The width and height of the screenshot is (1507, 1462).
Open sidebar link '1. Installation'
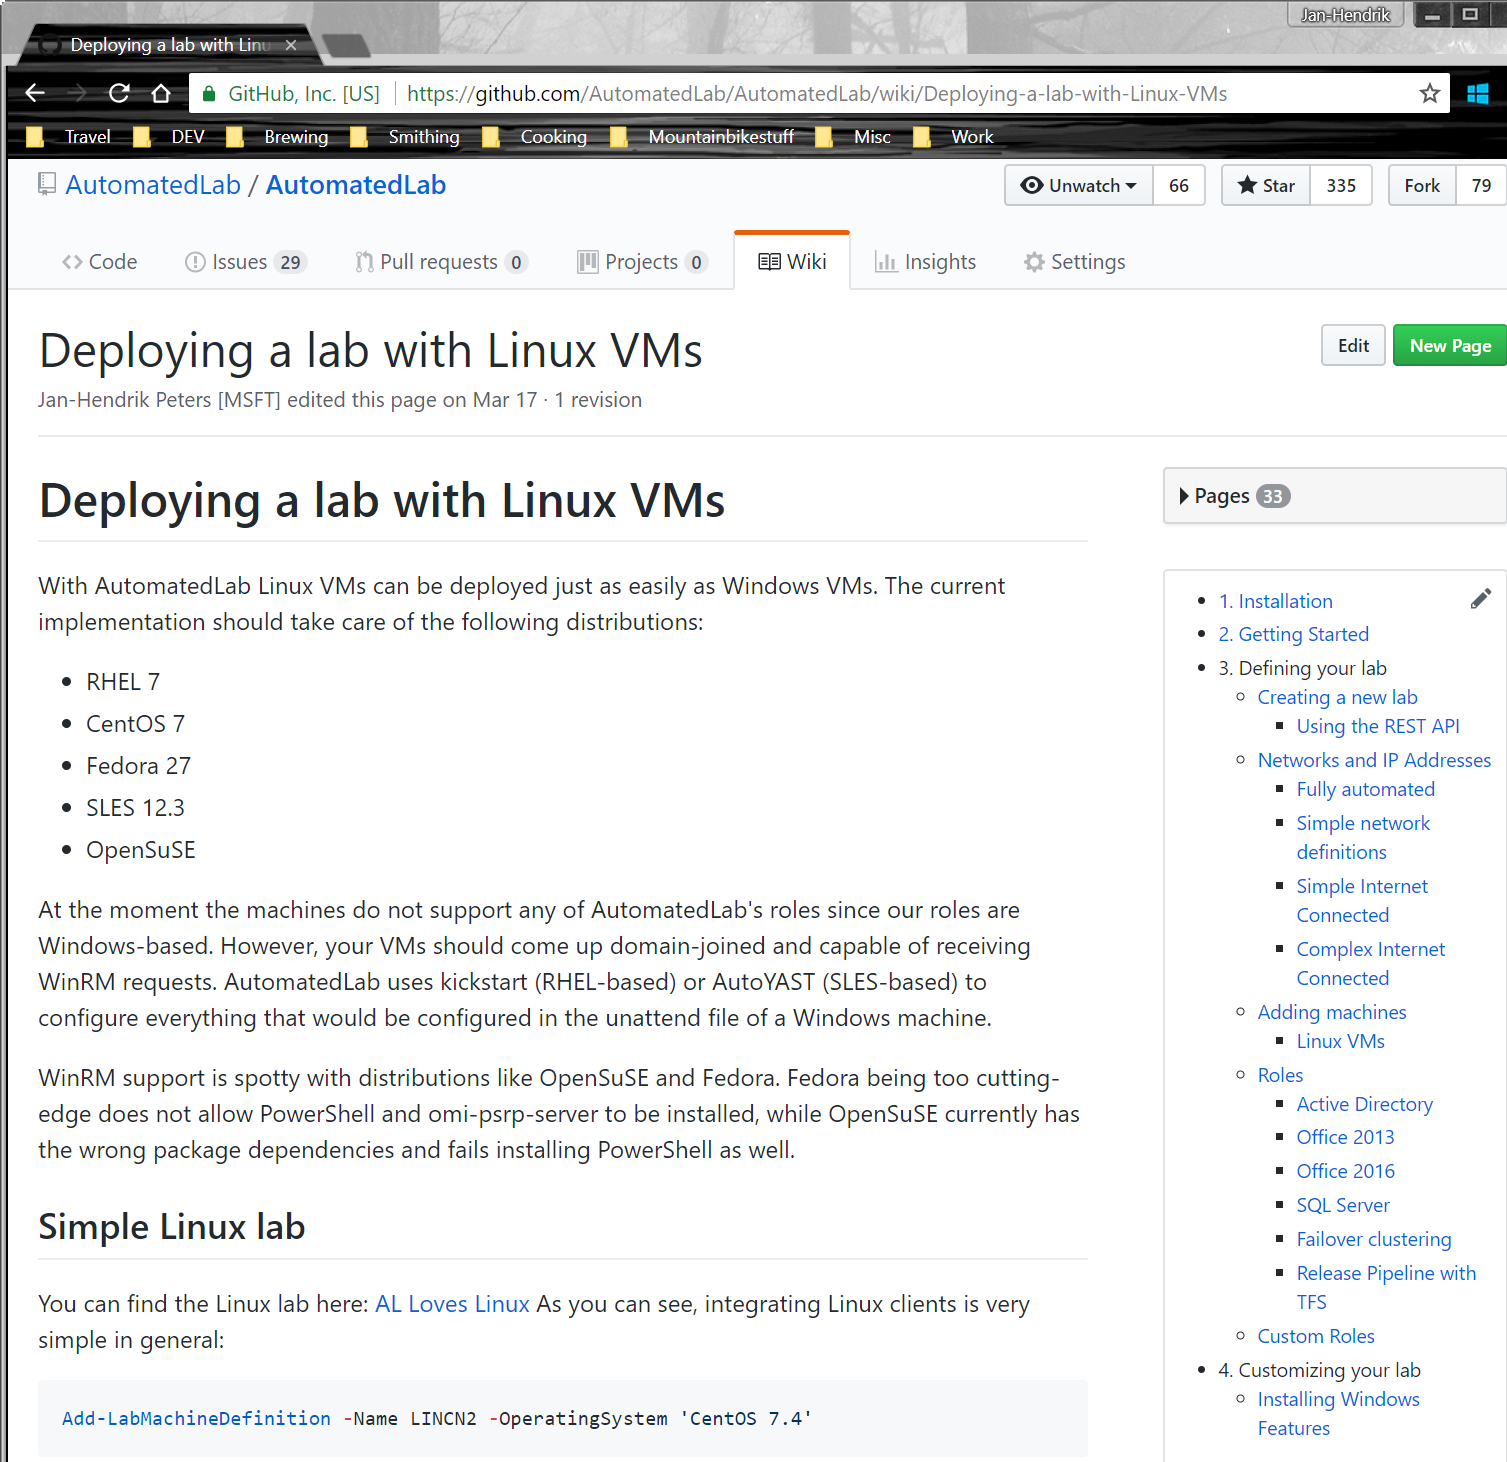click(1275, 601)
